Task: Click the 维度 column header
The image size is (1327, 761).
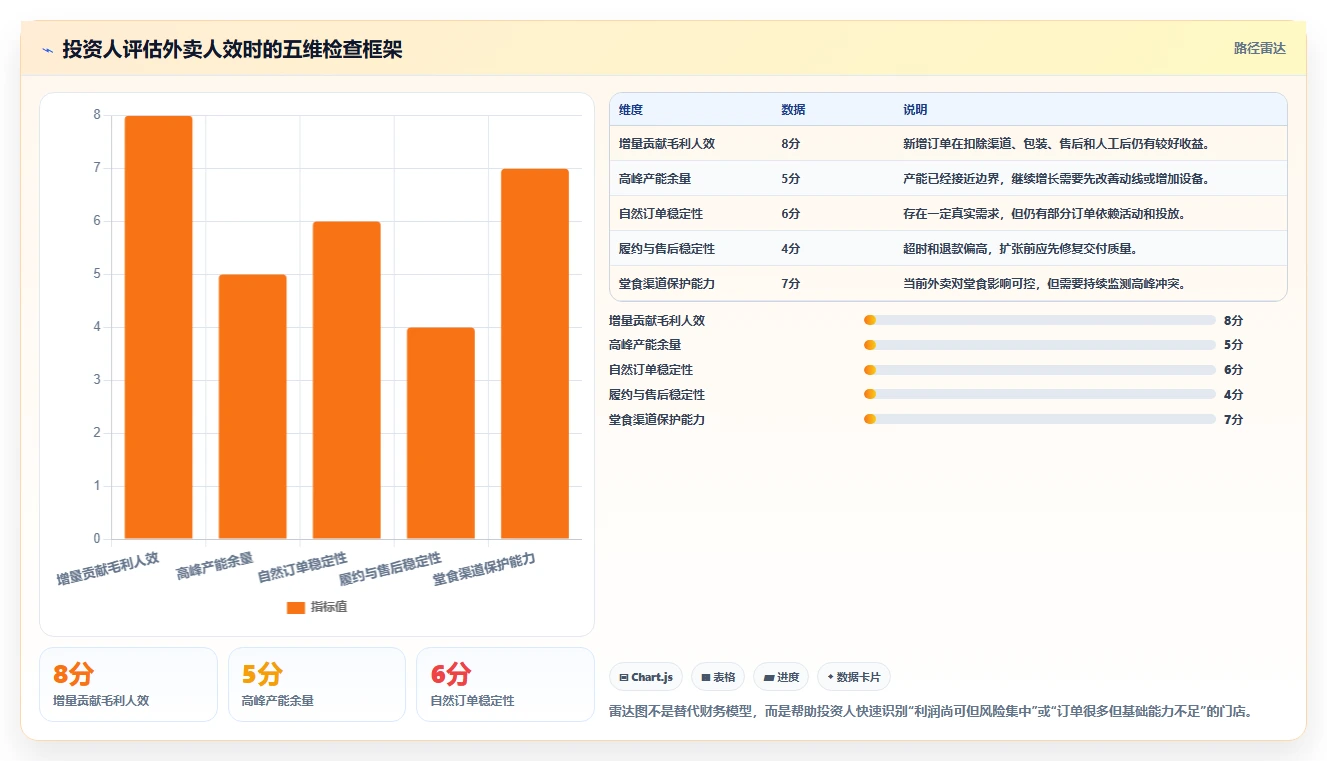Action: pos(631,109)
